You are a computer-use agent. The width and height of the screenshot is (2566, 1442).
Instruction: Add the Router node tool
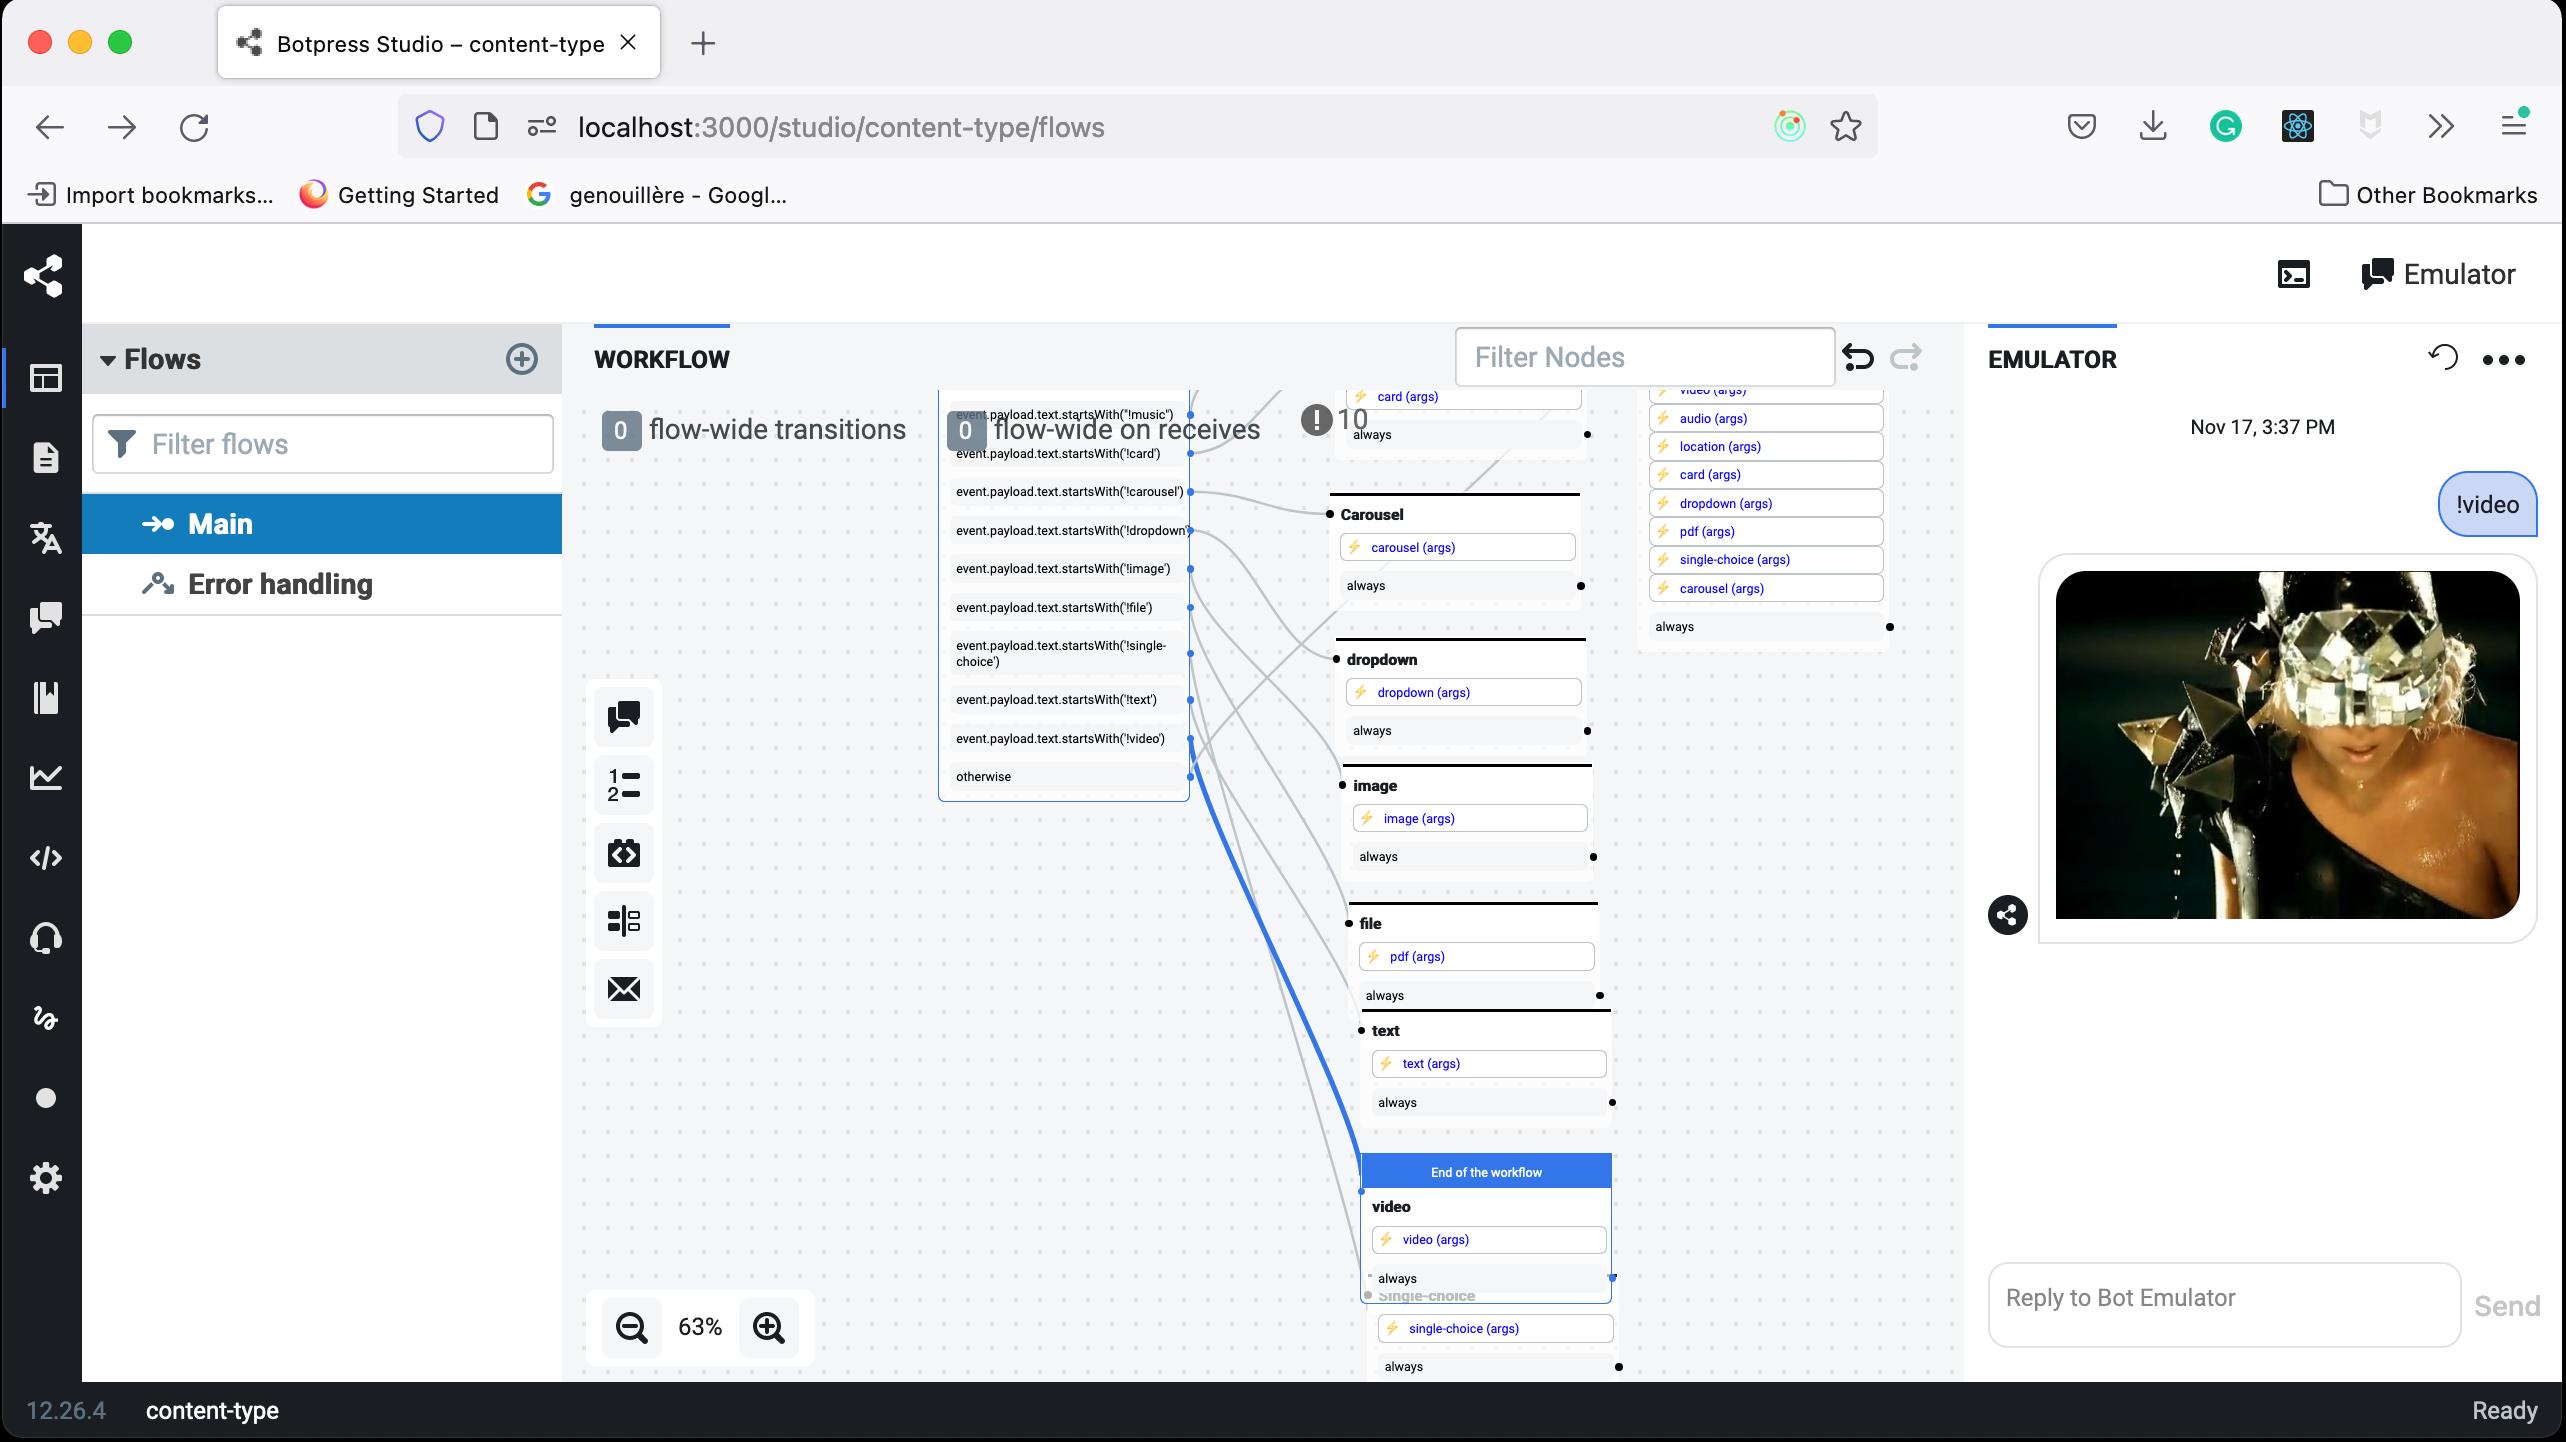click(x=624, y=920)
